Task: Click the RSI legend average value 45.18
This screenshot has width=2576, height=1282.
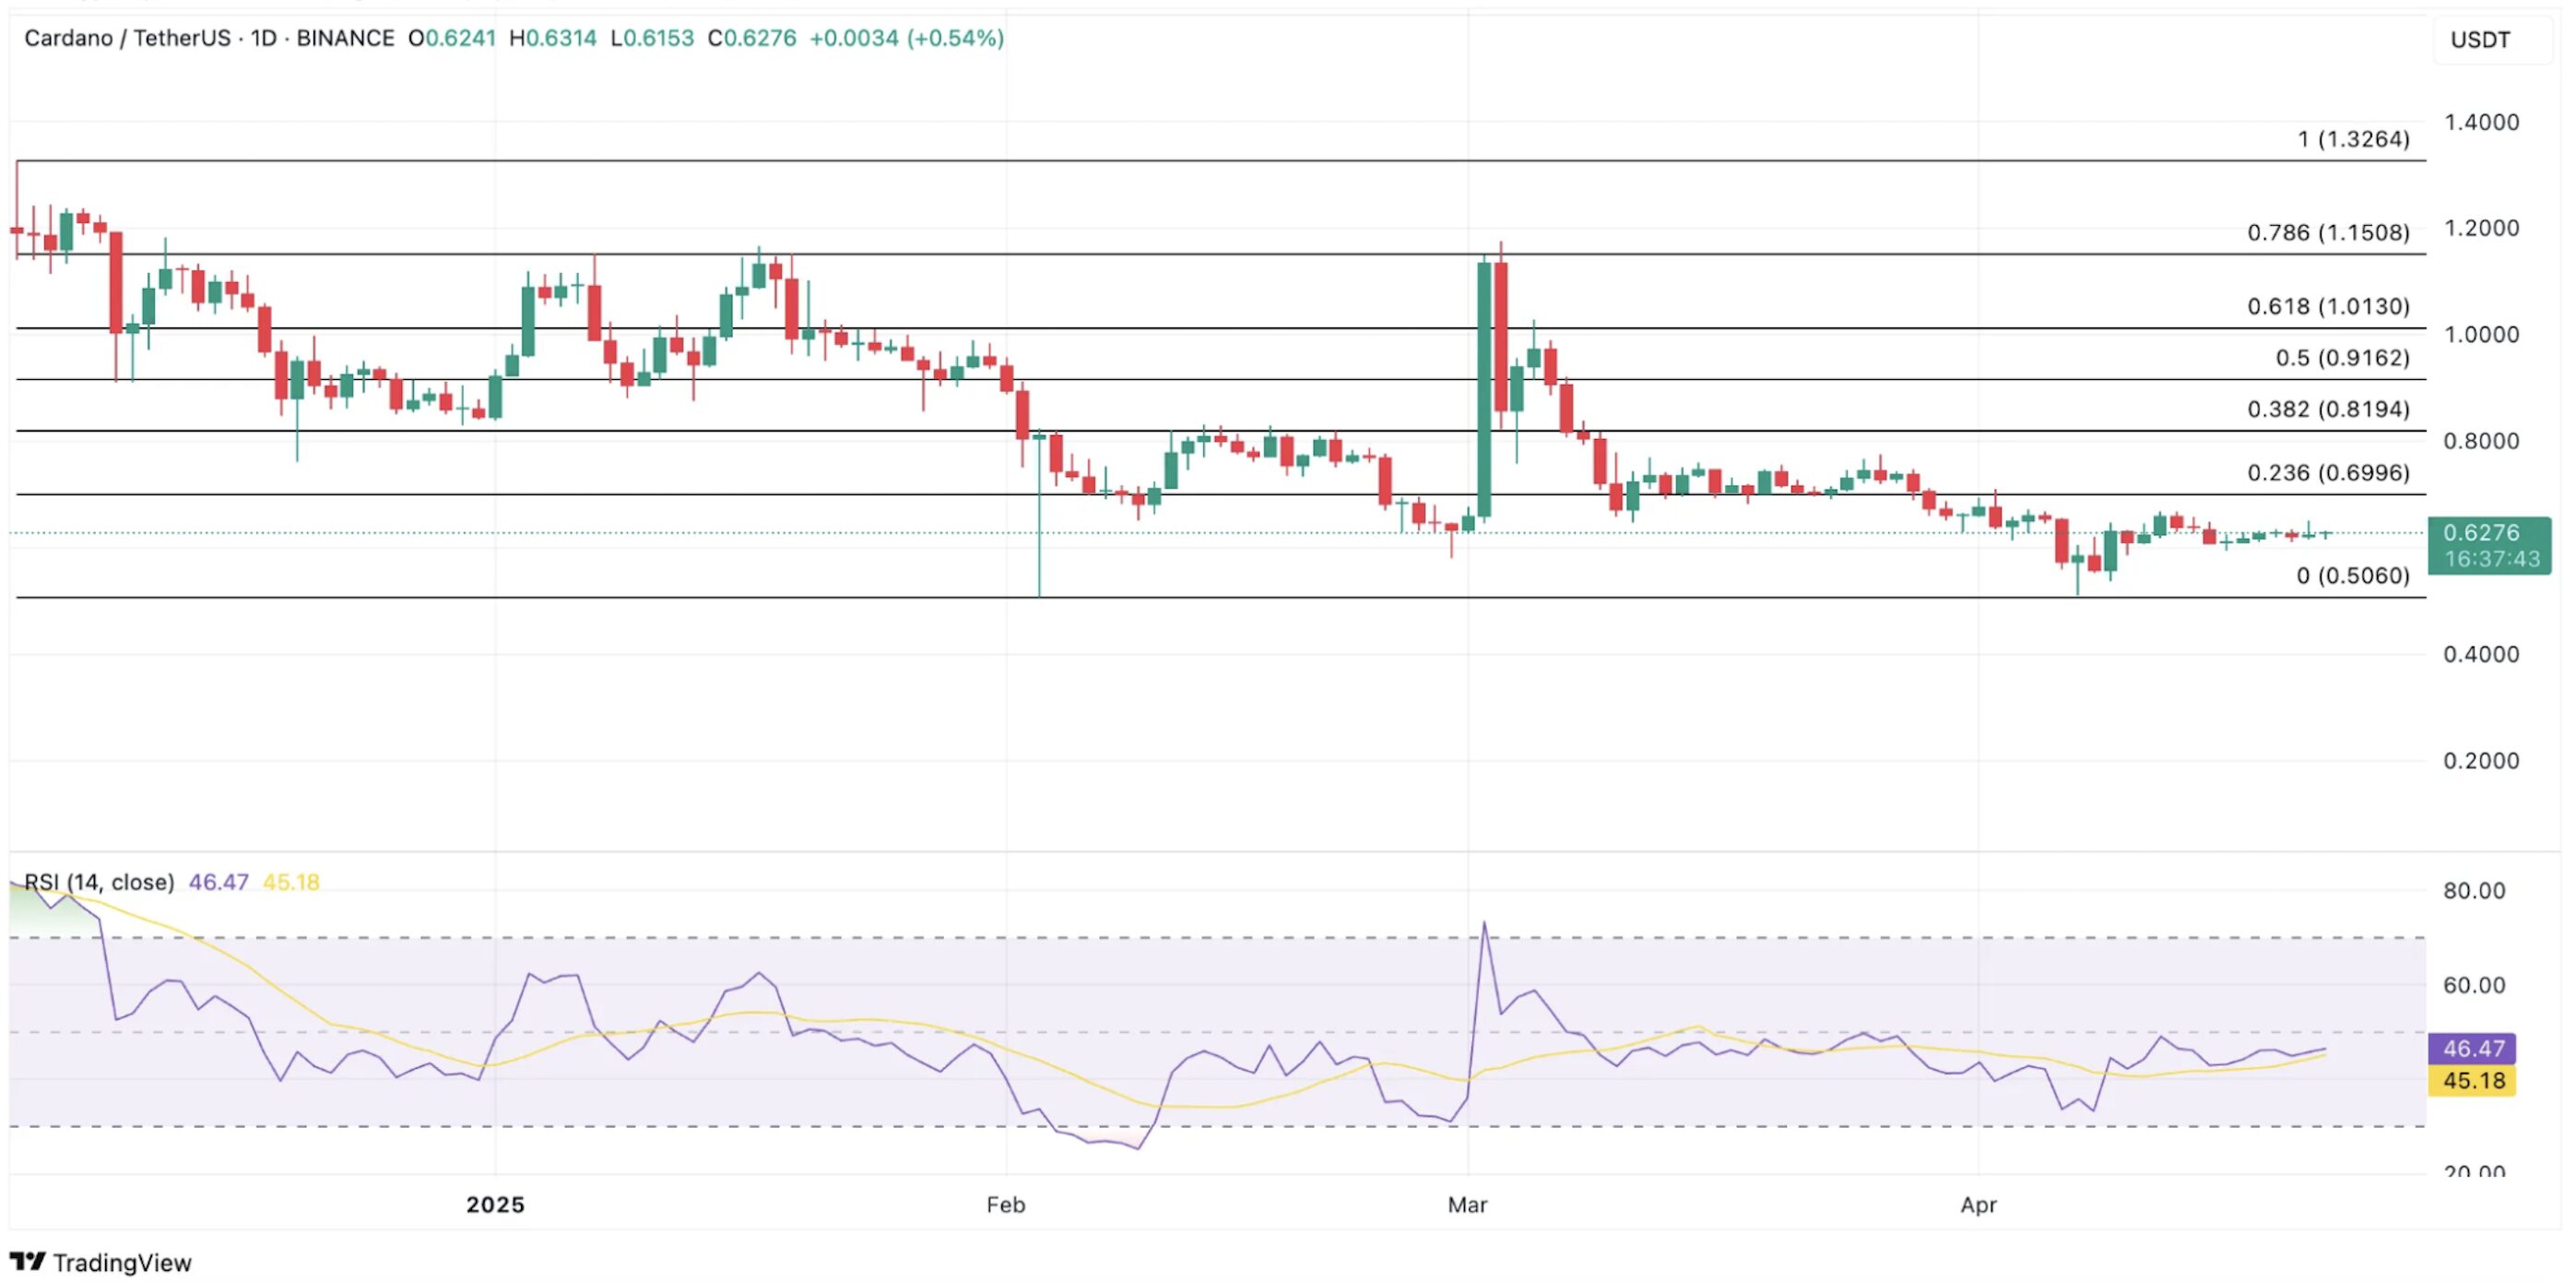Action: 291,882
